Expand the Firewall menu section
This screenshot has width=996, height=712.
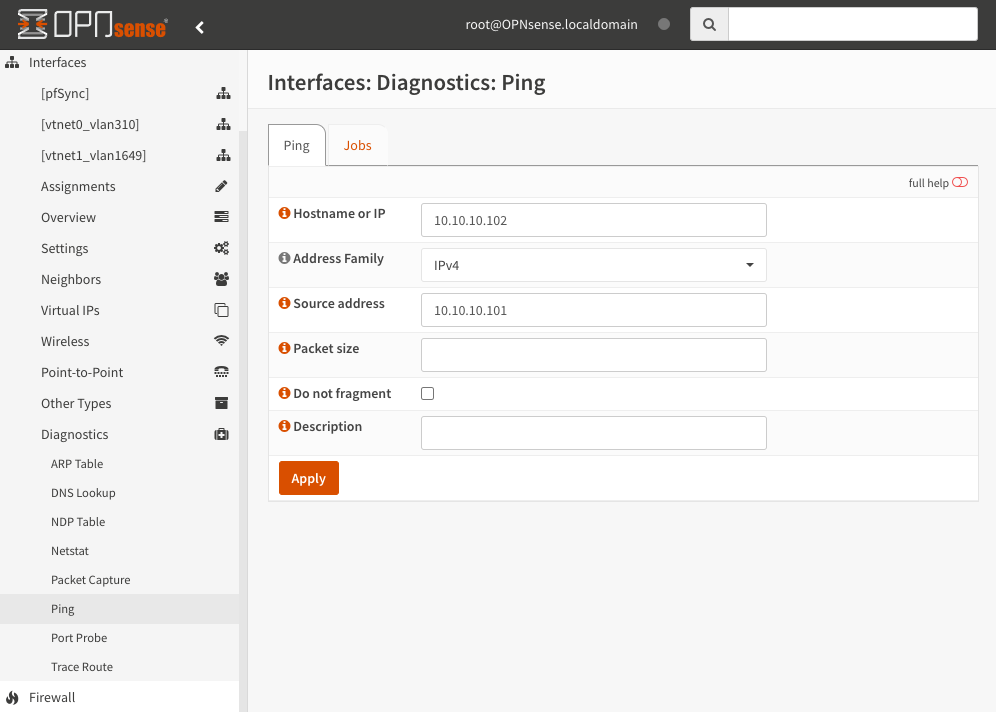point(52,697)
